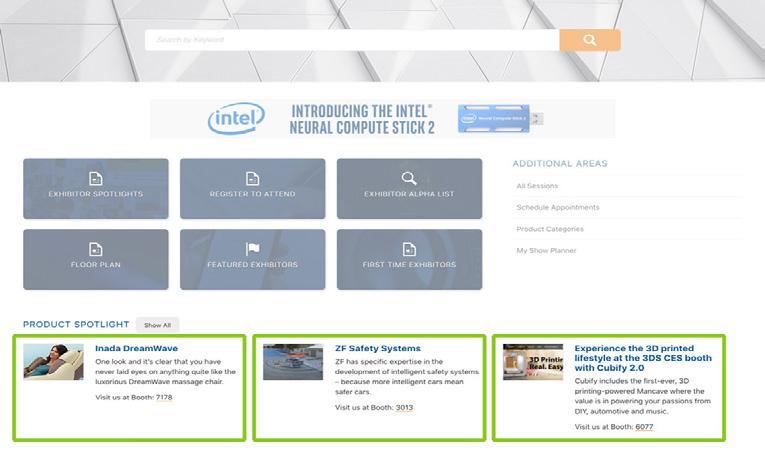
Task: Open My Show Planner link
Action: [546, 250]
